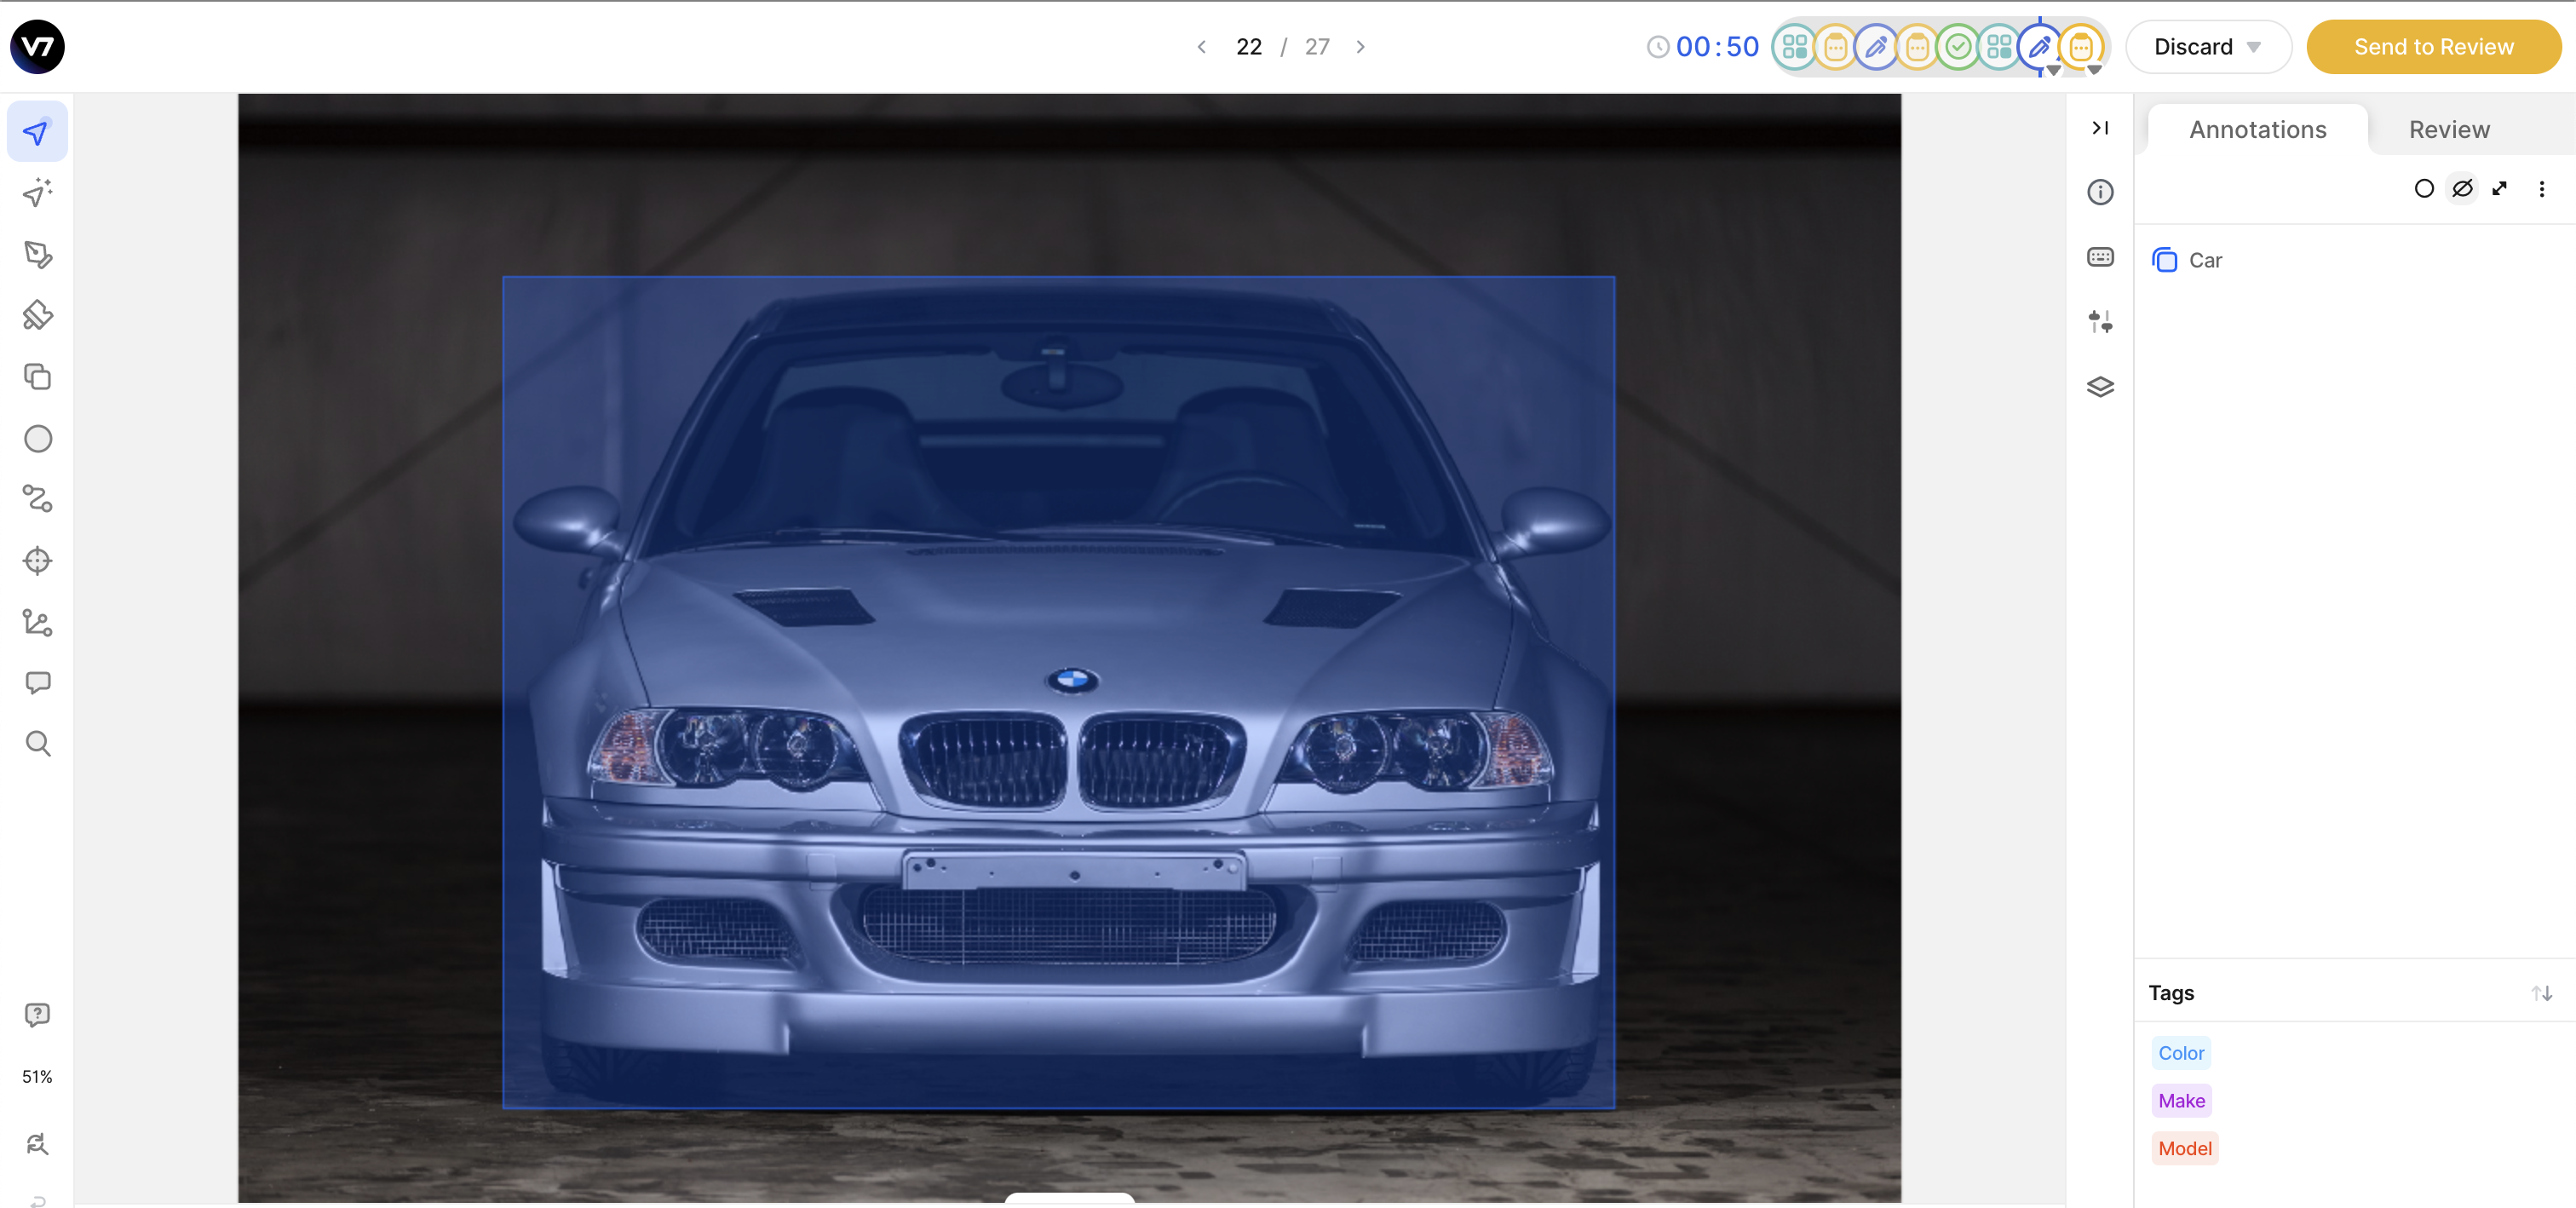Select the Polyline tool

point(37,499)
